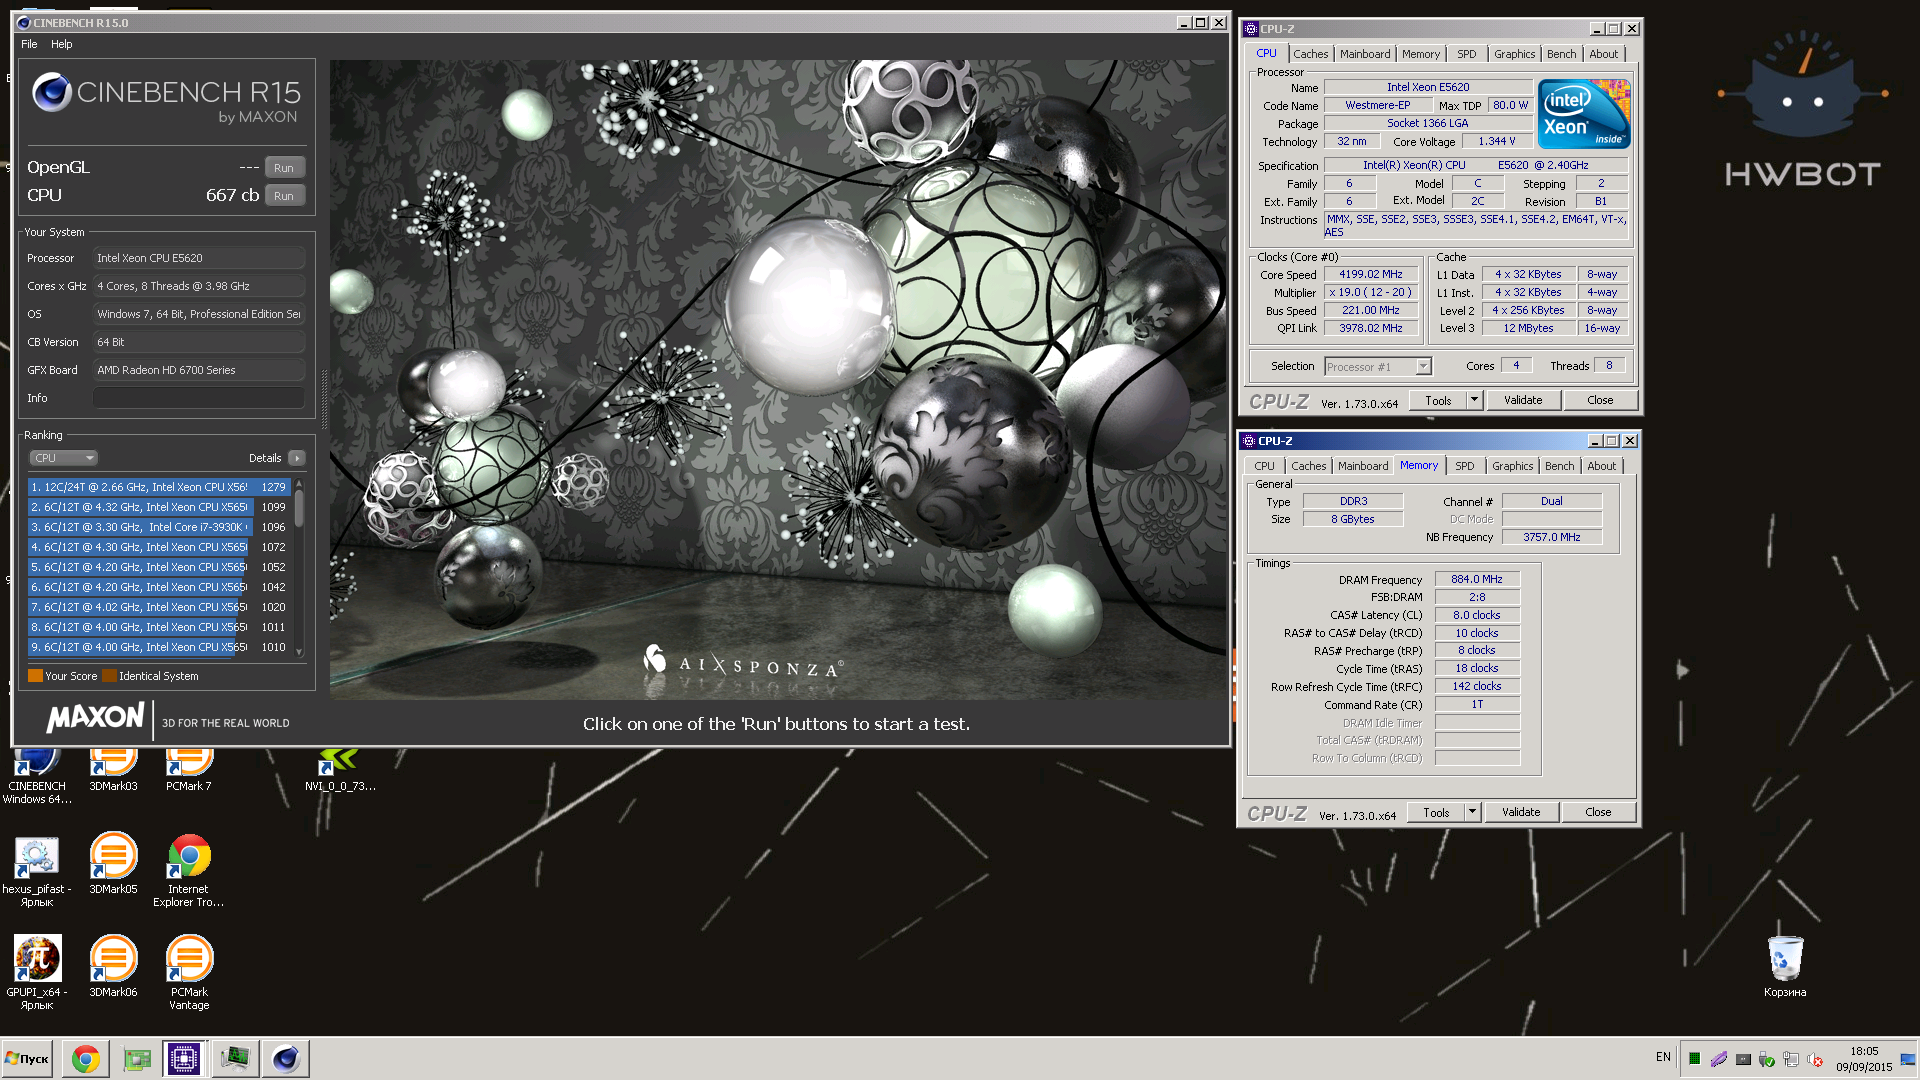Click Chrome icon in taskbar
This screenshot has width=1920, height=1080.
85,1058
